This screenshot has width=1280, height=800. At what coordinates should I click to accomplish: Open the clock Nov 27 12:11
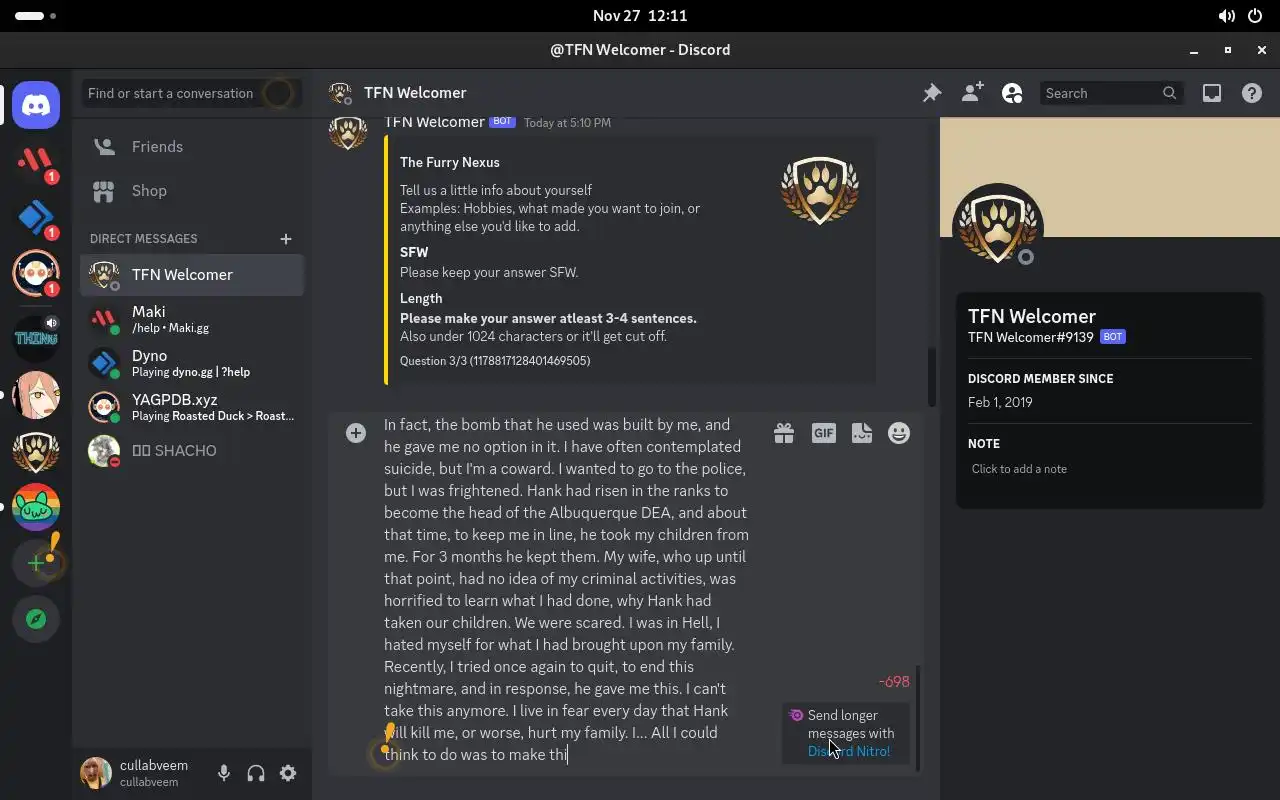coord(640,16)
